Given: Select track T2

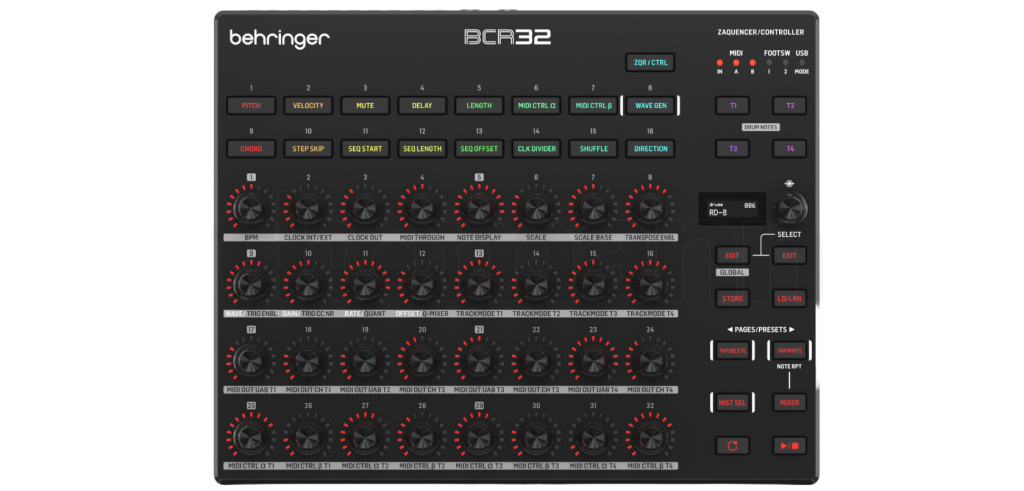Looking at the screenshot, I should tap(790, 105).
